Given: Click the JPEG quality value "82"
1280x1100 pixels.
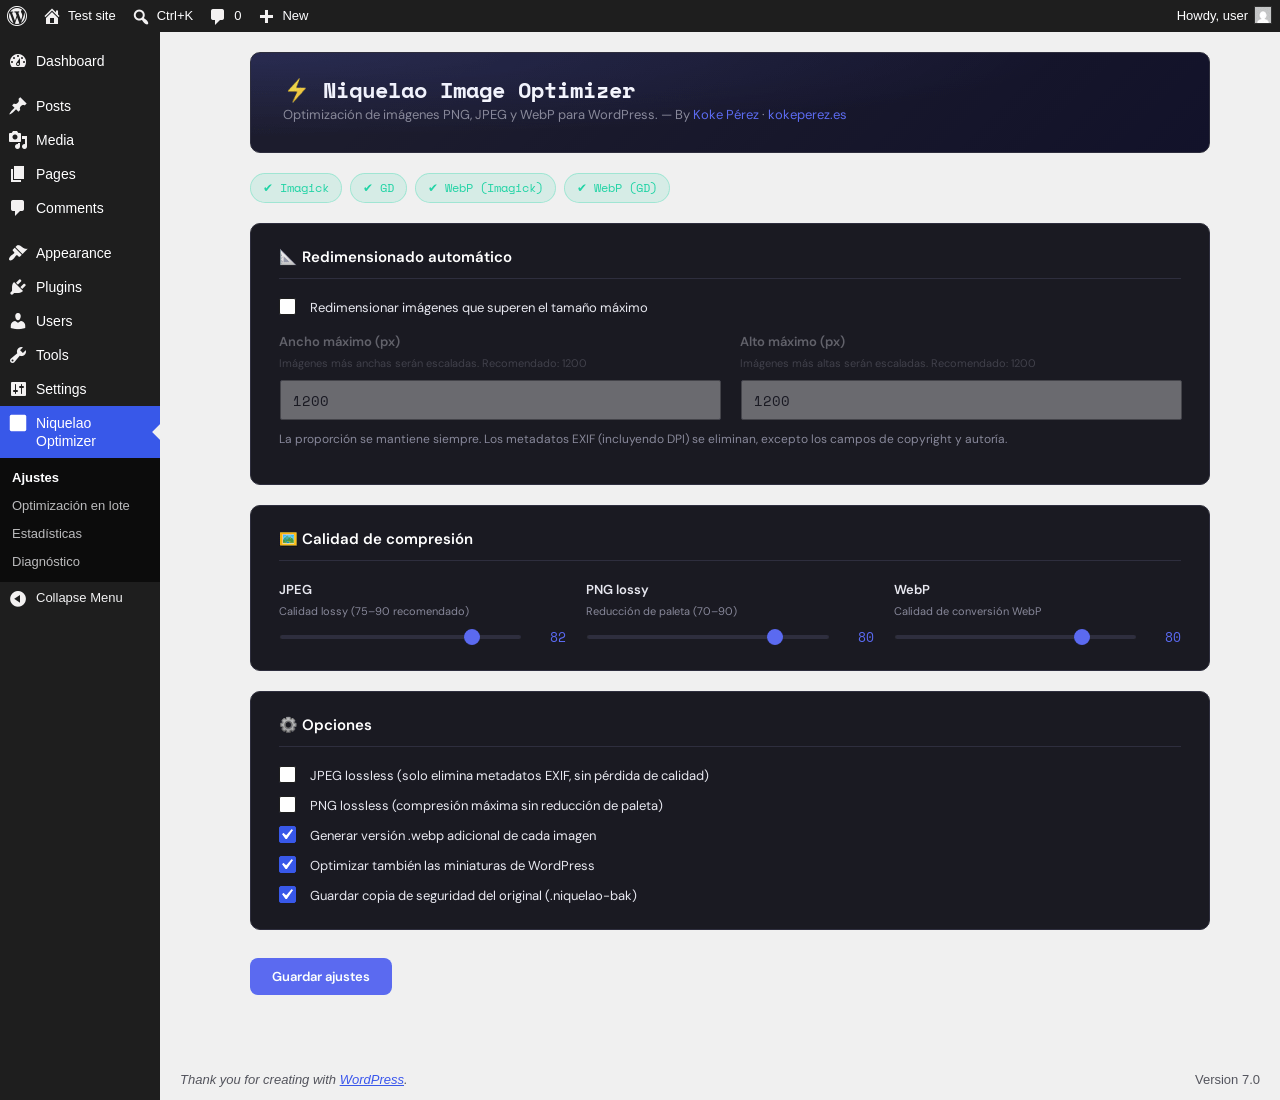Looking at the screenshot, I should pos(558,637).
